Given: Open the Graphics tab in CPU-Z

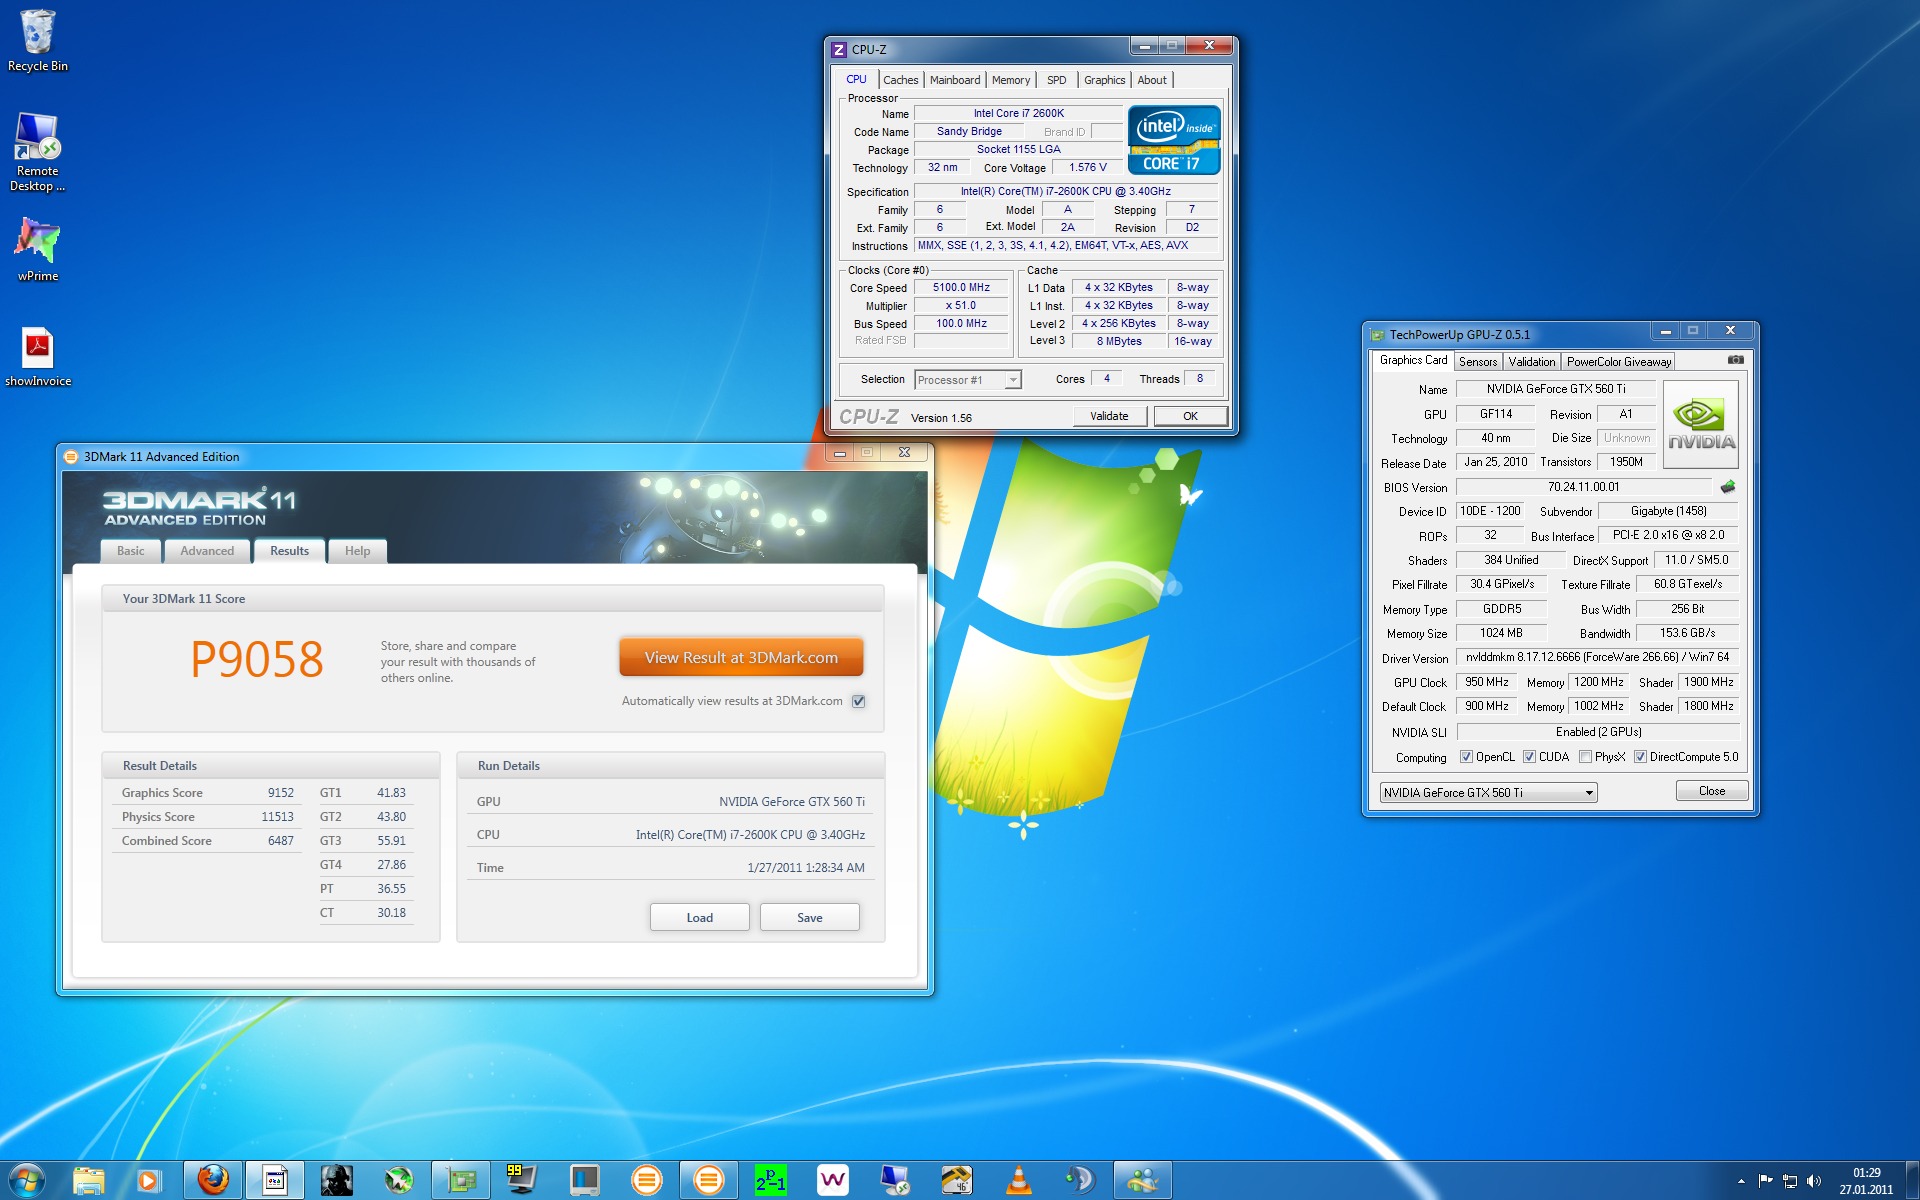Looking at the screenshot, I should click(x=1104, y=80).
